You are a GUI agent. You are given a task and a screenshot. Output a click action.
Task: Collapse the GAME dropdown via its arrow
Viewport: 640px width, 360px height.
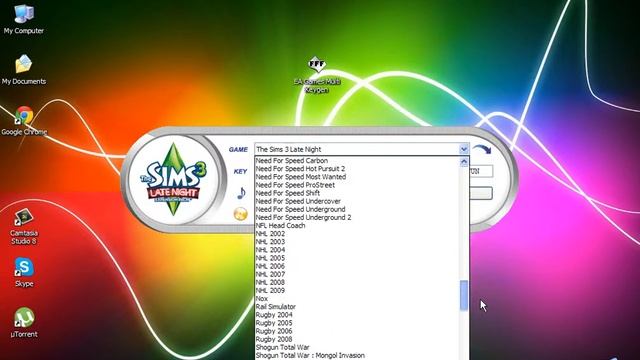coord(464,149)
